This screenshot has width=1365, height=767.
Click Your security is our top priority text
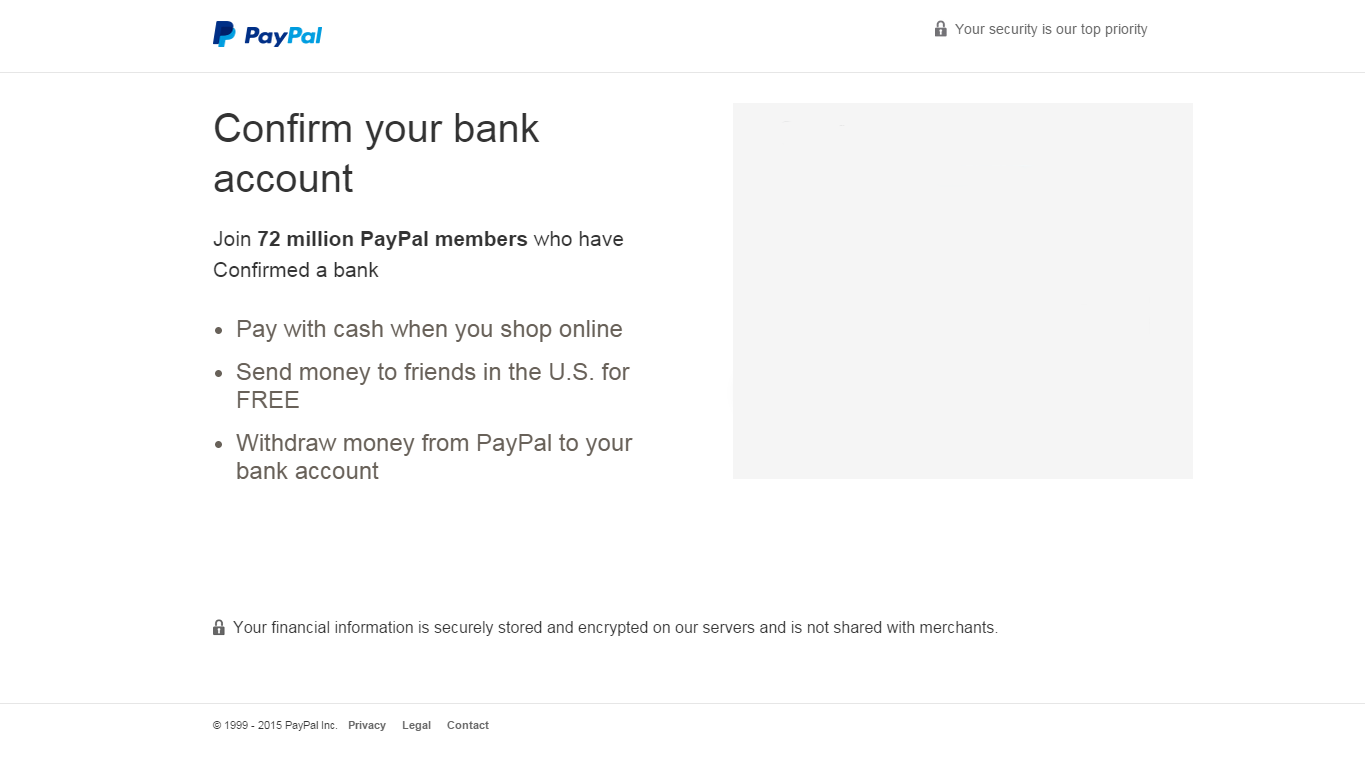(x=1051, y=29)
